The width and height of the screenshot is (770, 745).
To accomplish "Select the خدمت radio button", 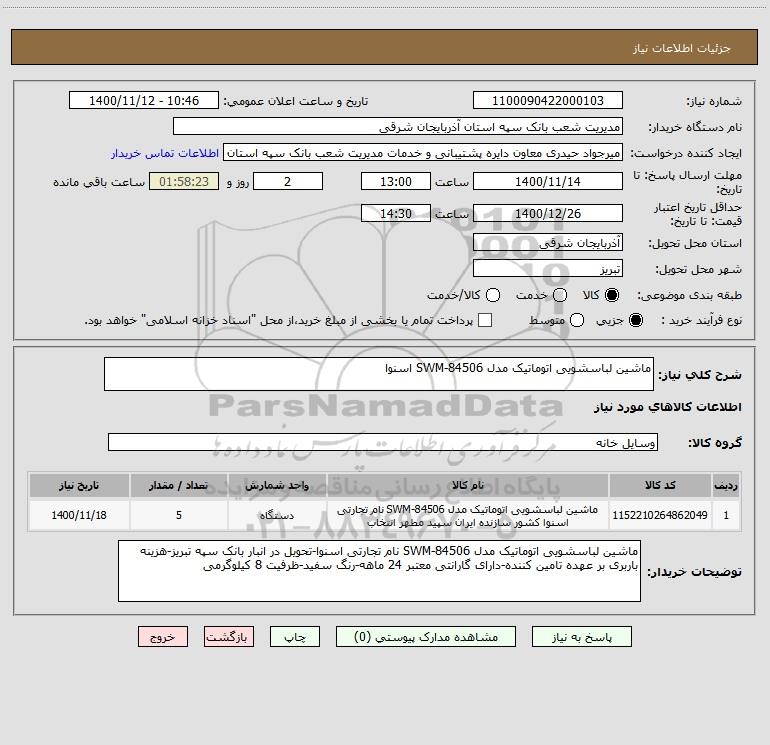I will click(560, 295).
